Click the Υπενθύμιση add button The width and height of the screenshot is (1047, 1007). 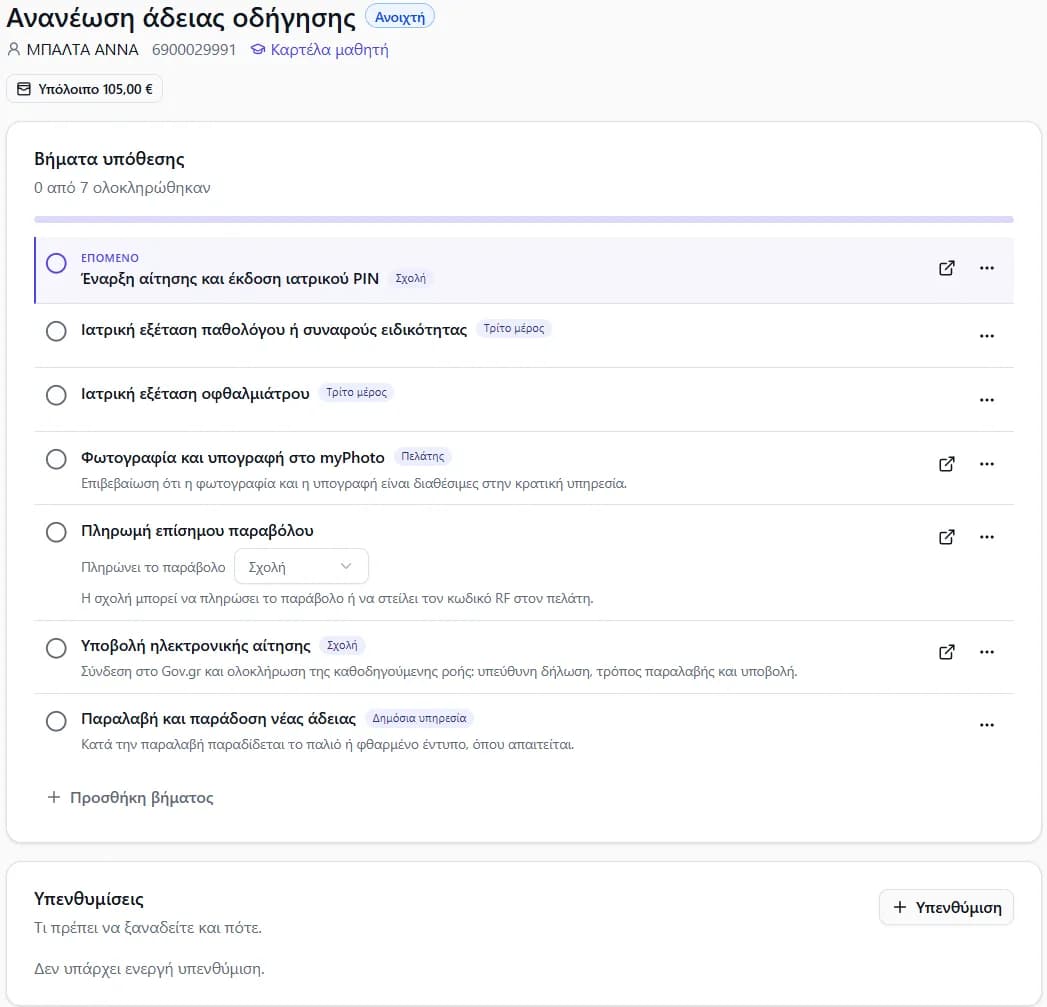click(946, 907)
